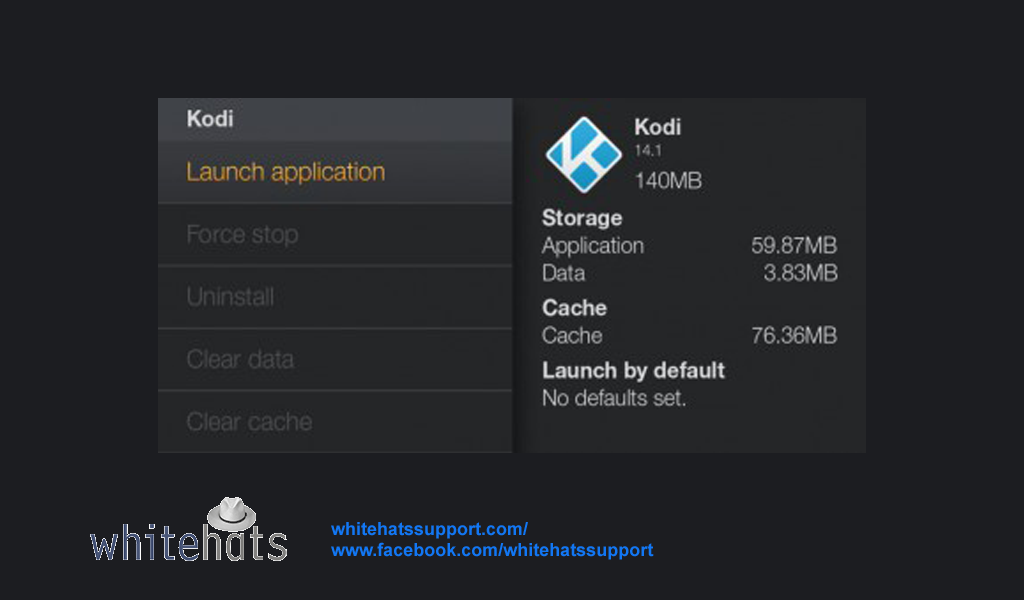Open the Facebook whitehatssupport link
This screenshot has height=600, width=1024.
click(x=492, y=550)
